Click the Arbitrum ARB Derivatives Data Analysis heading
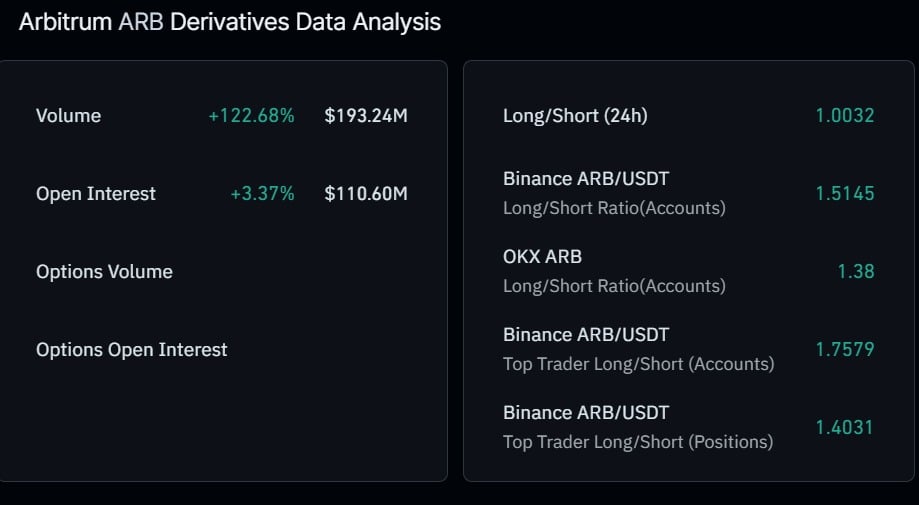The width and height of the screenshot is (919, 505). pos(230,22)
